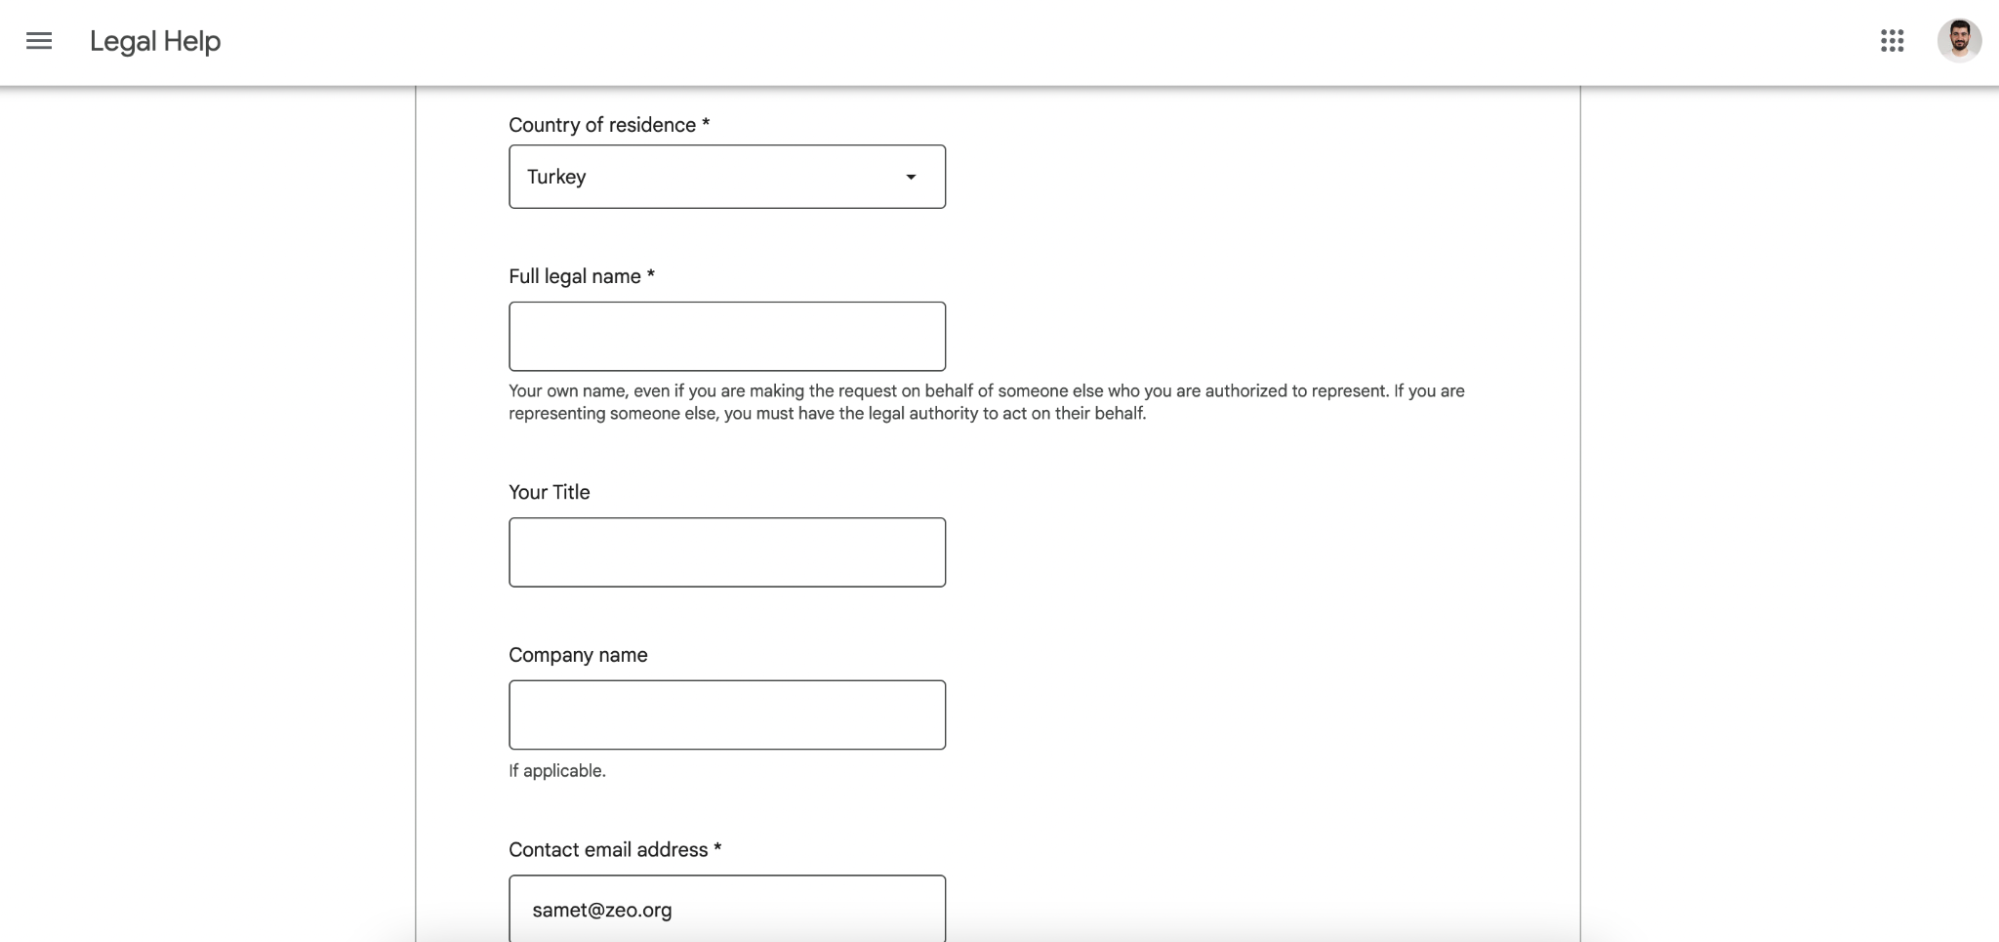Viewport: 1999px width, 942px height.
Task: Open the hamburger main menu
Action: (39, 41)
